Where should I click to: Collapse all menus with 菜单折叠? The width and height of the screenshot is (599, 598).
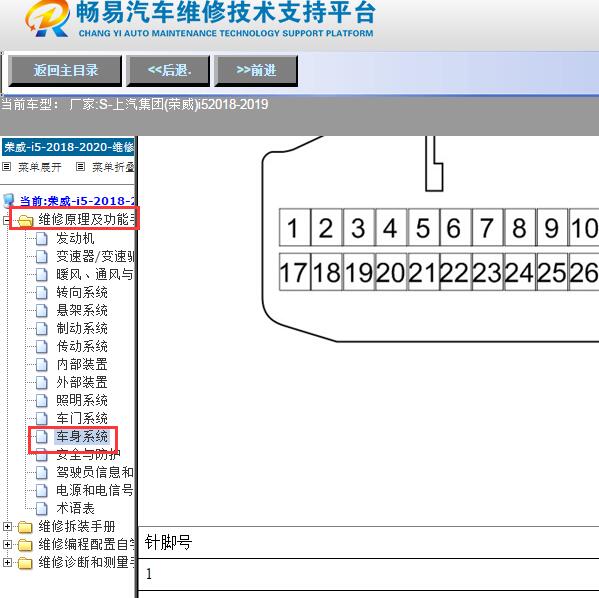click(x=113, y=167)
